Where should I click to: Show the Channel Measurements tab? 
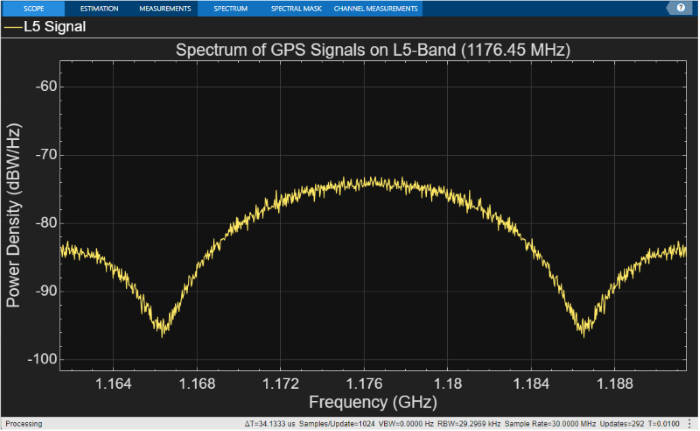point(375,8)
